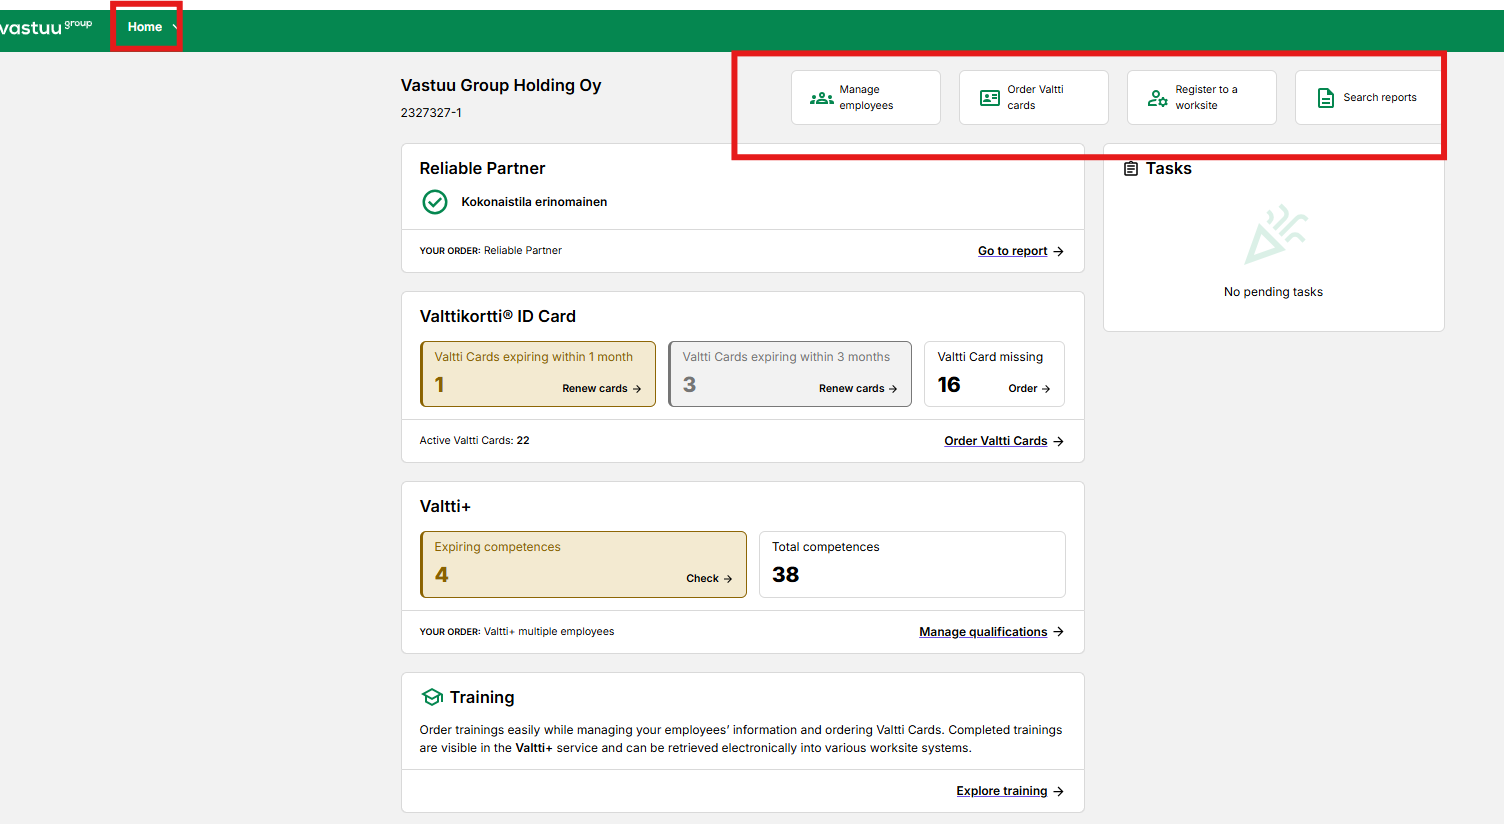This screenshot has height=824, width=1504.
Task: Click the Vastuu Group Holding Oy company name
Action: coord(501,85)
